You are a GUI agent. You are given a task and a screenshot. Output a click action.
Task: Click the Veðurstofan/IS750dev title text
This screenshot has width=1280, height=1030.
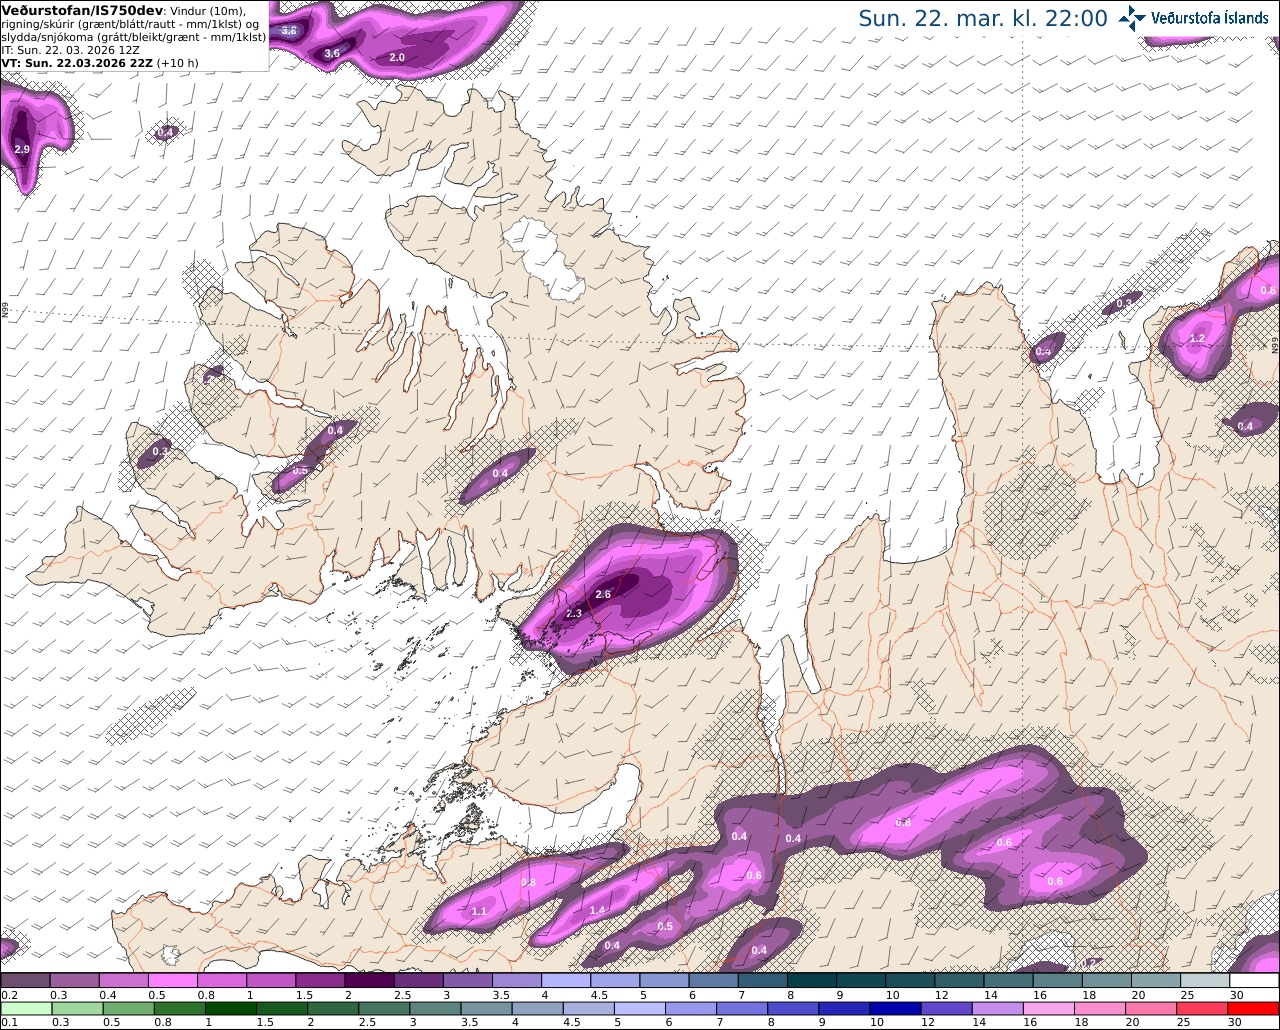[x=82, y=9]
